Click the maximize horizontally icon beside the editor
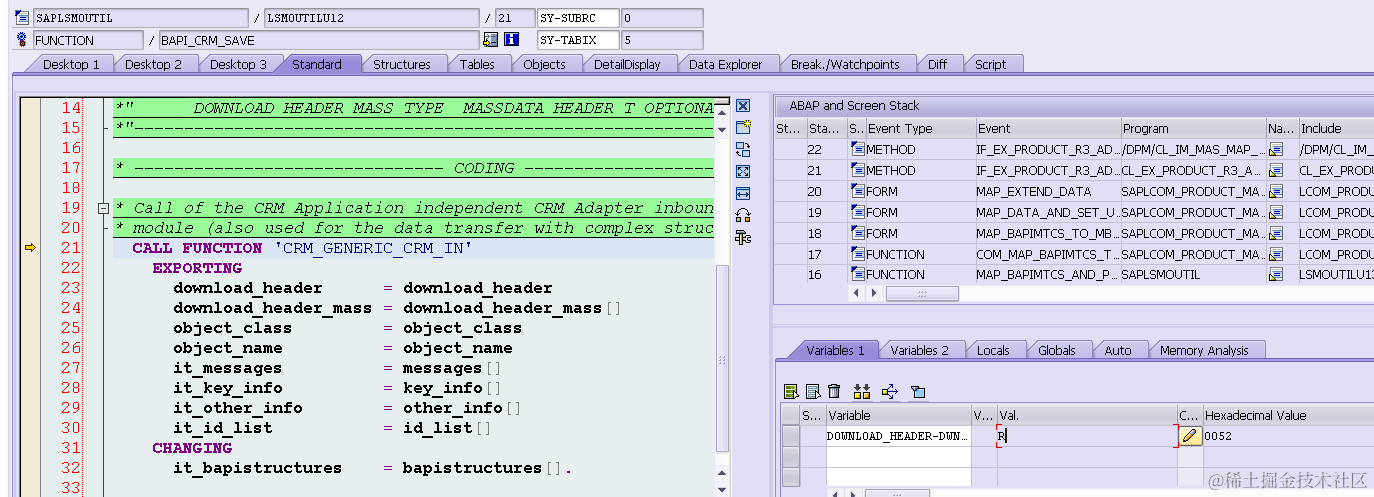This screenshot has width=1374, height=497. pos(743,193)
